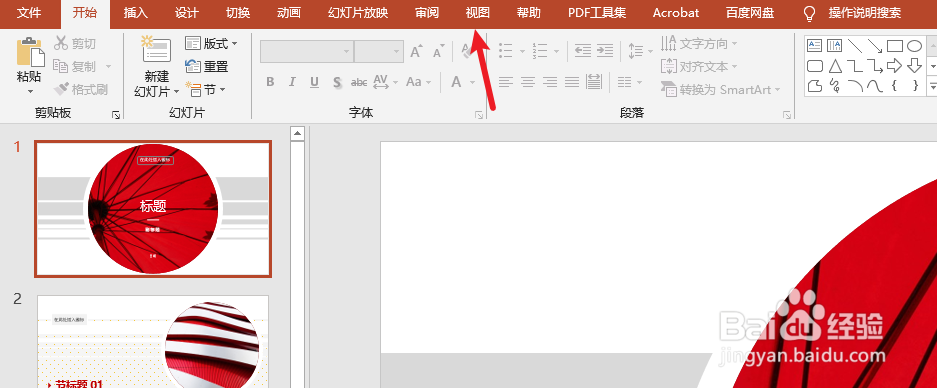This screenshot has width=937, height=388.
Task: Click Increase Indent icon
Action: pyautogui.click(x=605, y=50)
